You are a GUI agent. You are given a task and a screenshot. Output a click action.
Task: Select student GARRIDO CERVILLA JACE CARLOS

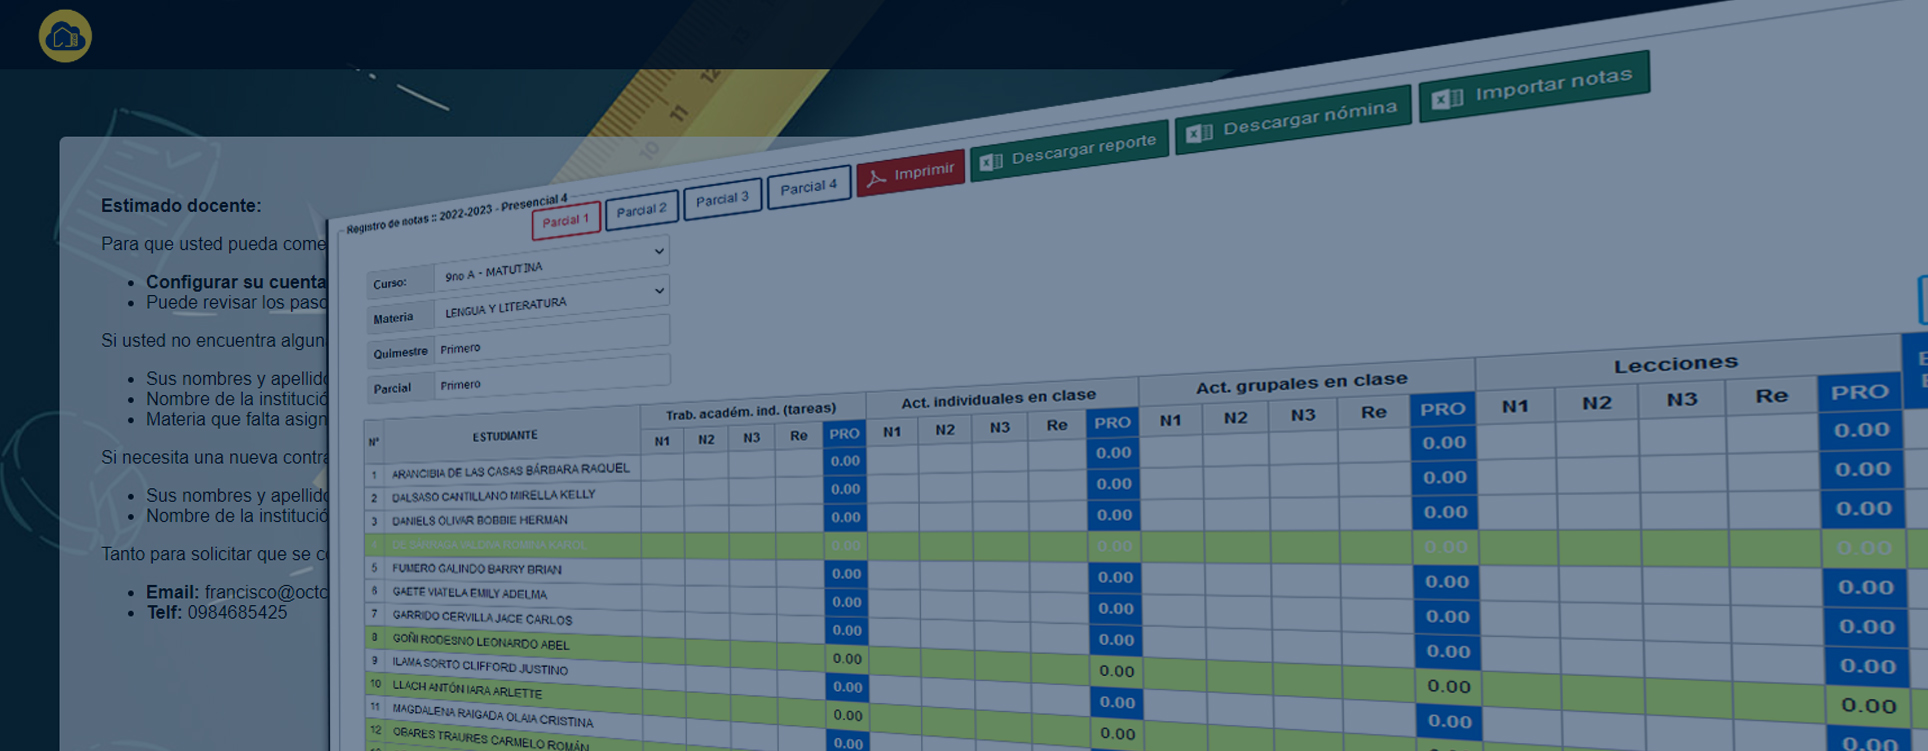point(482,618)
